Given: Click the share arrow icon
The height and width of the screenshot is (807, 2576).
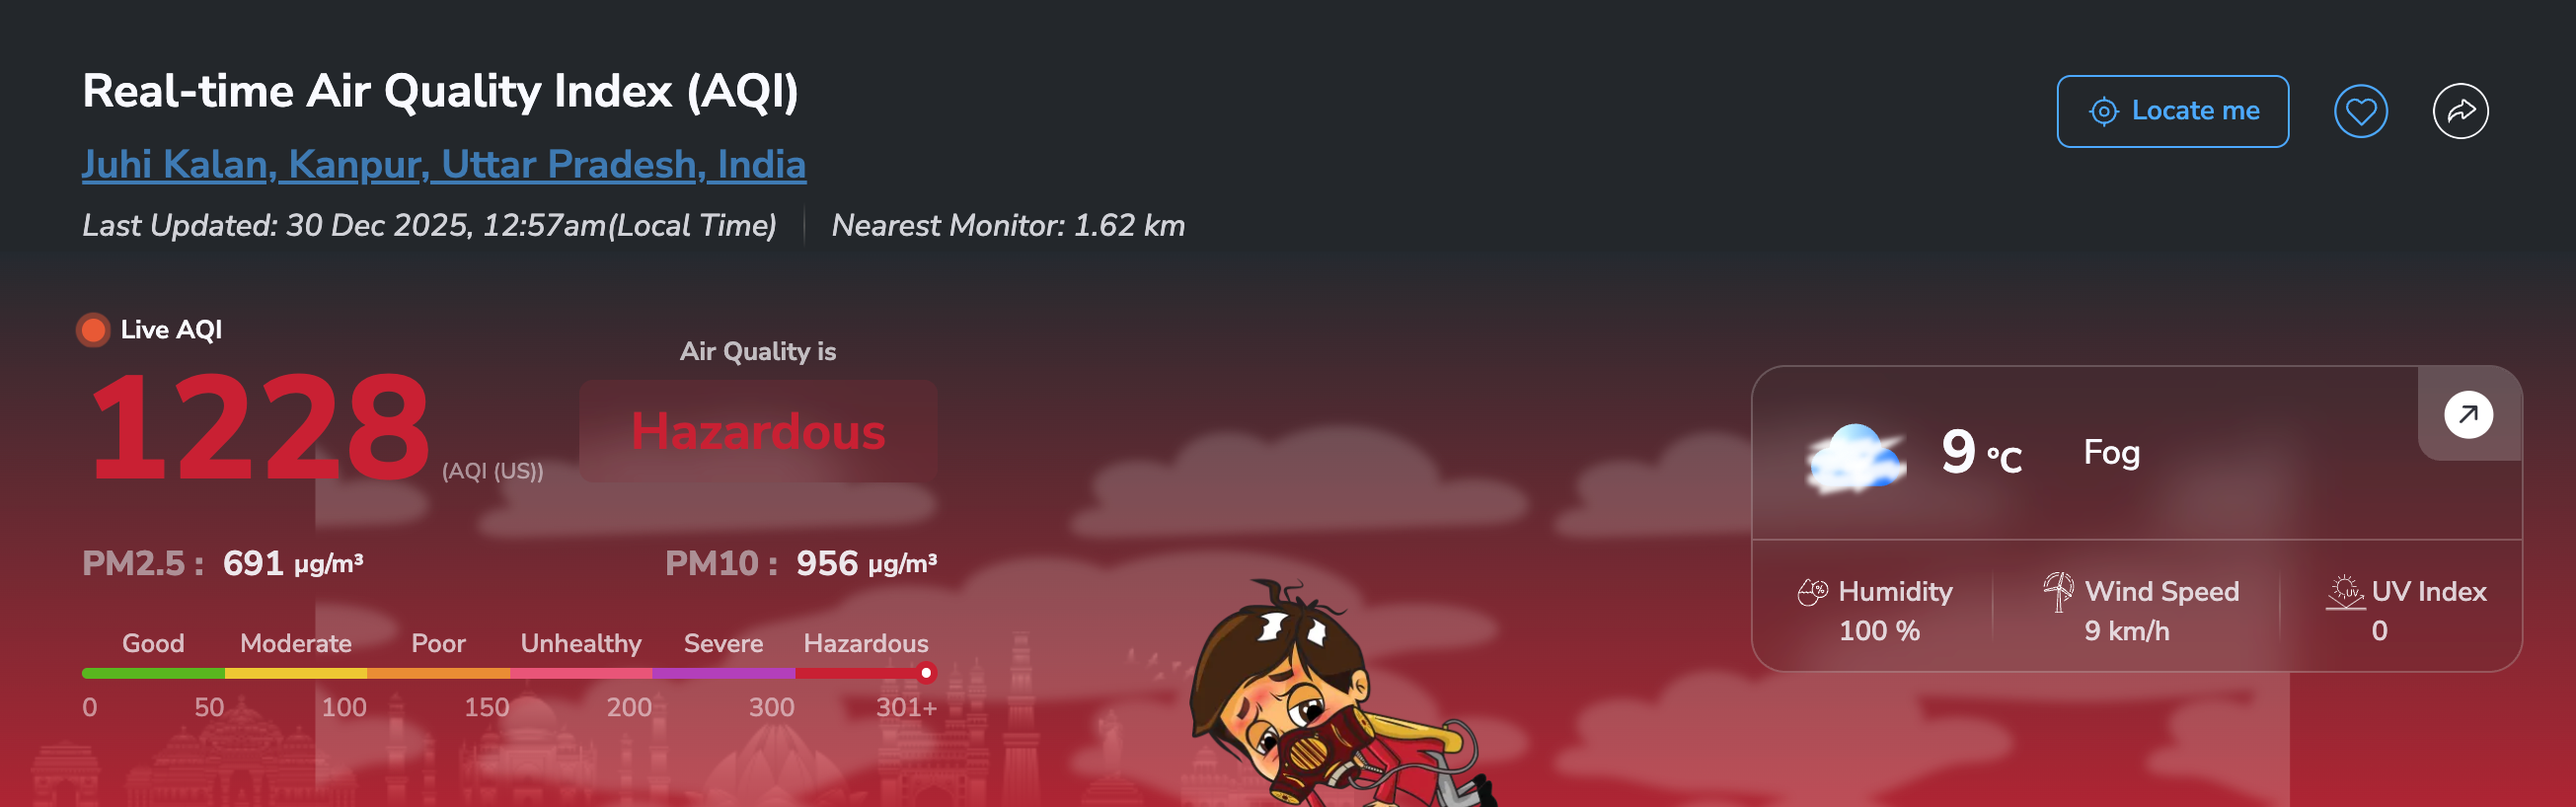Looking at the screenshot, I should (2460, 111).
